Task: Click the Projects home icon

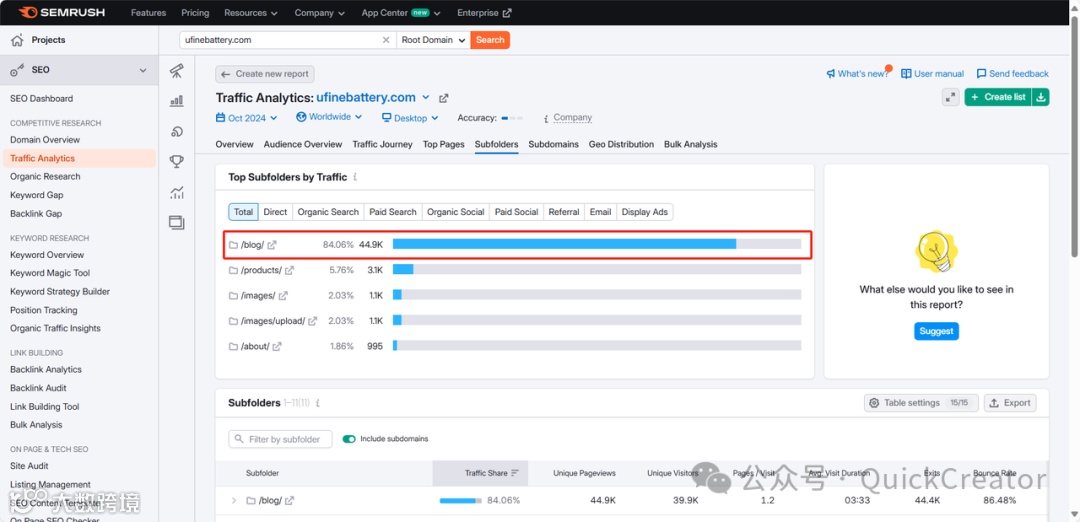Action: 17,40
